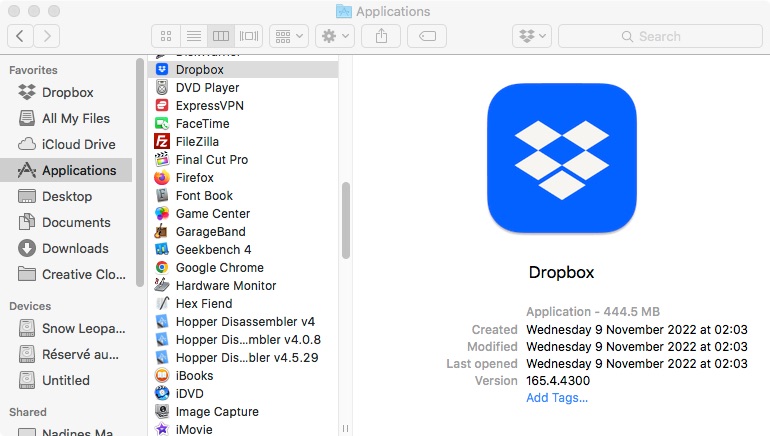Select the Réservé au… volume
The height and width of the screenshot is (436, 770).
(x=66, y=354)
